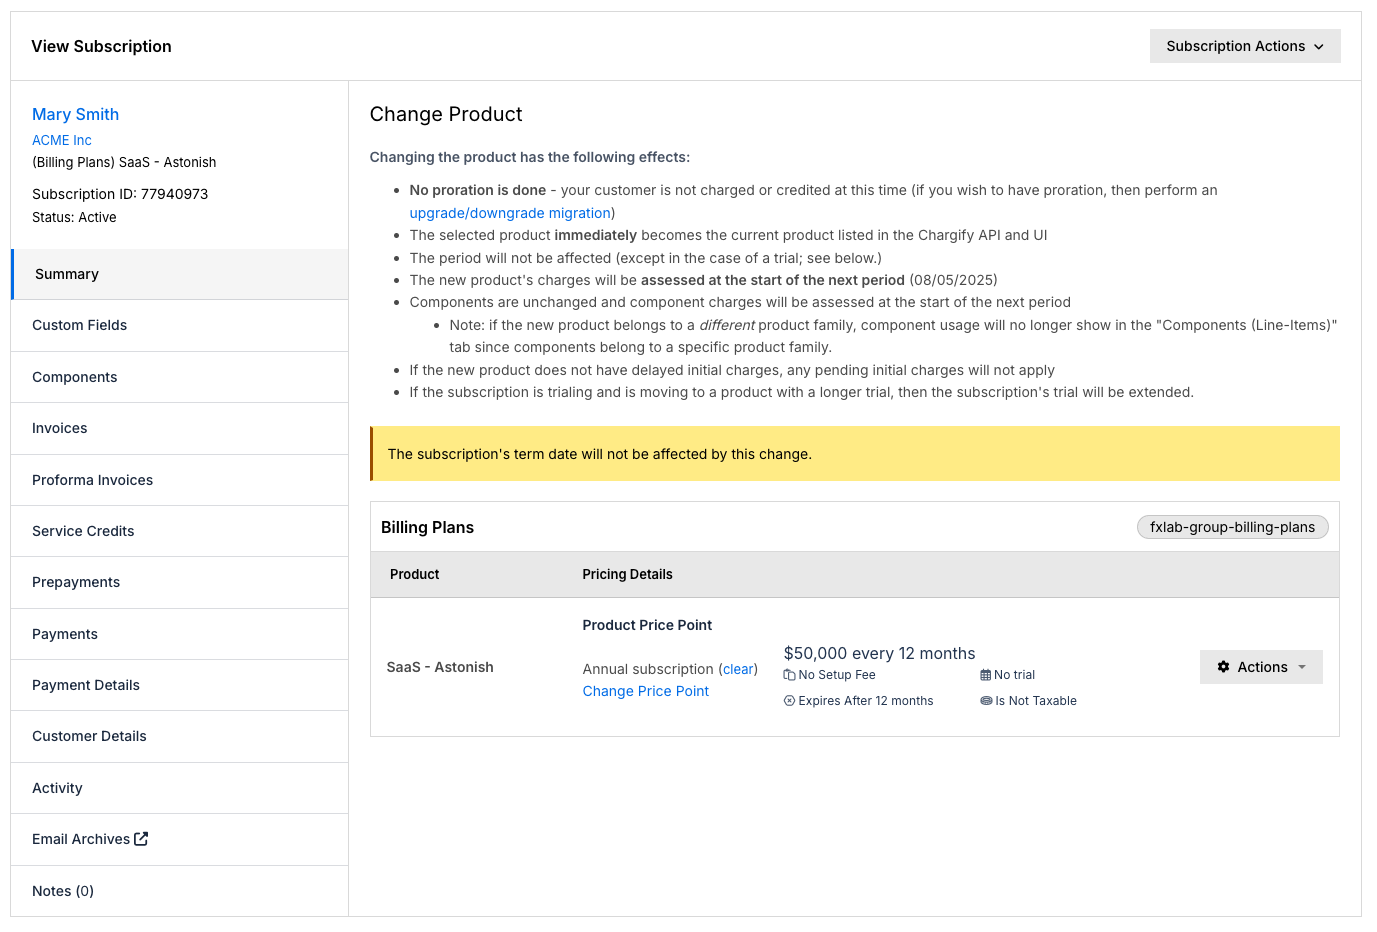Click the Expires After 12 months icon

pyautogui.click(x=789, y=701)
